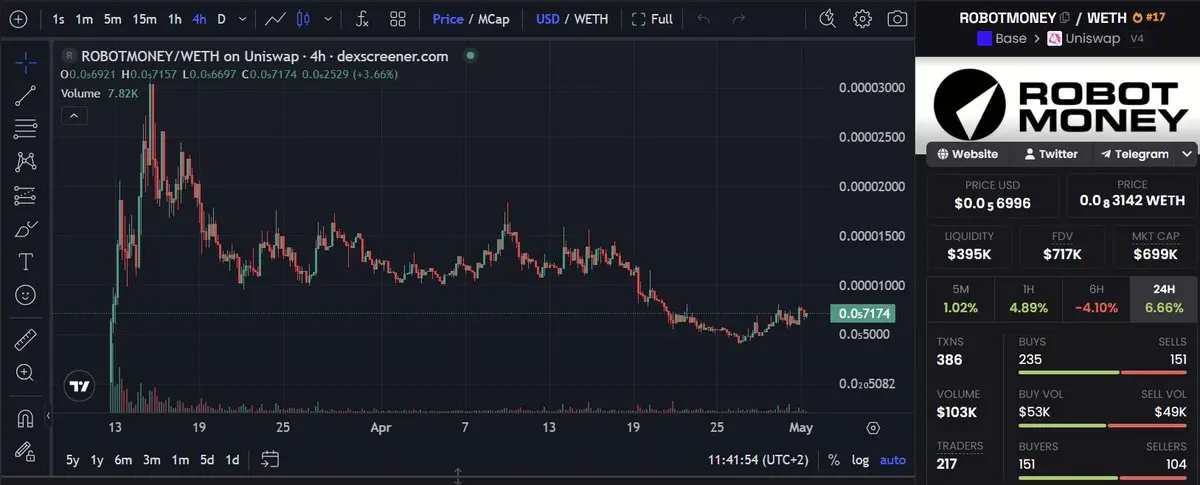Viewport: 1200px width, 485px height.
Task: Select the 15m timeframe
Action: pos(145,18)
